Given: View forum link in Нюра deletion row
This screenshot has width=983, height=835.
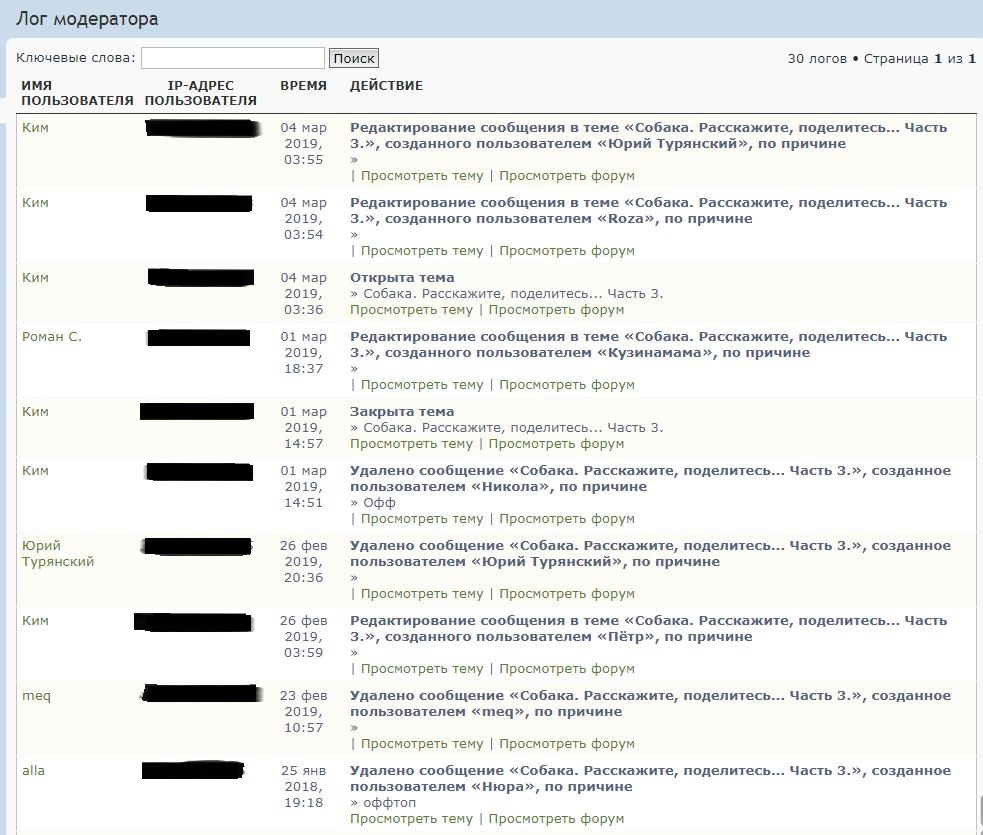Looking at the screenshot, I should coord(556,819).
